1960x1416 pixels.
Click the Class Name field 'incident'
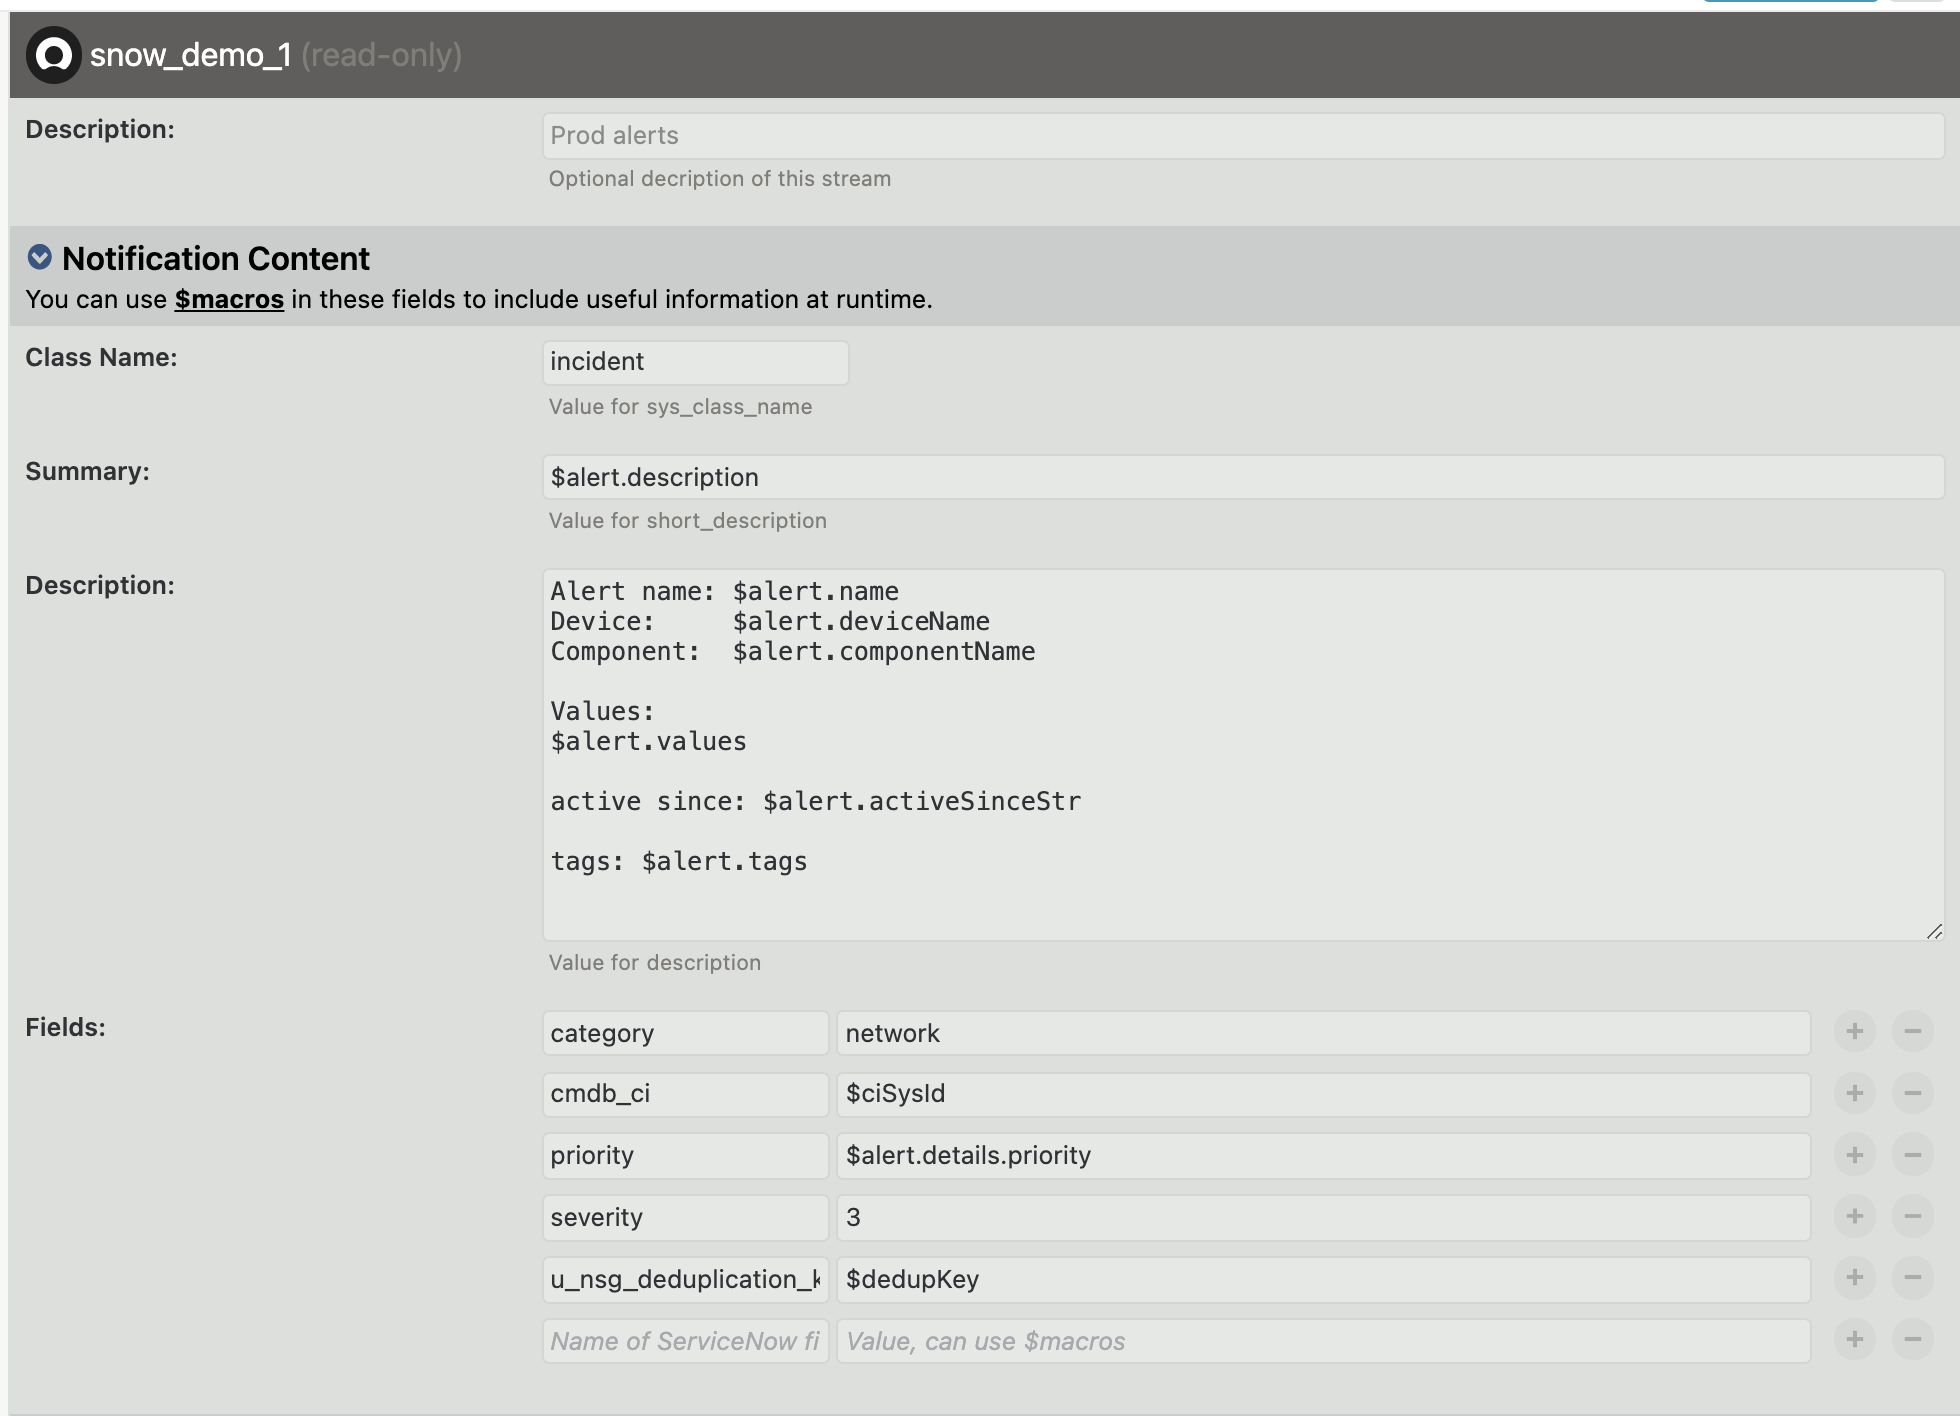695,362
